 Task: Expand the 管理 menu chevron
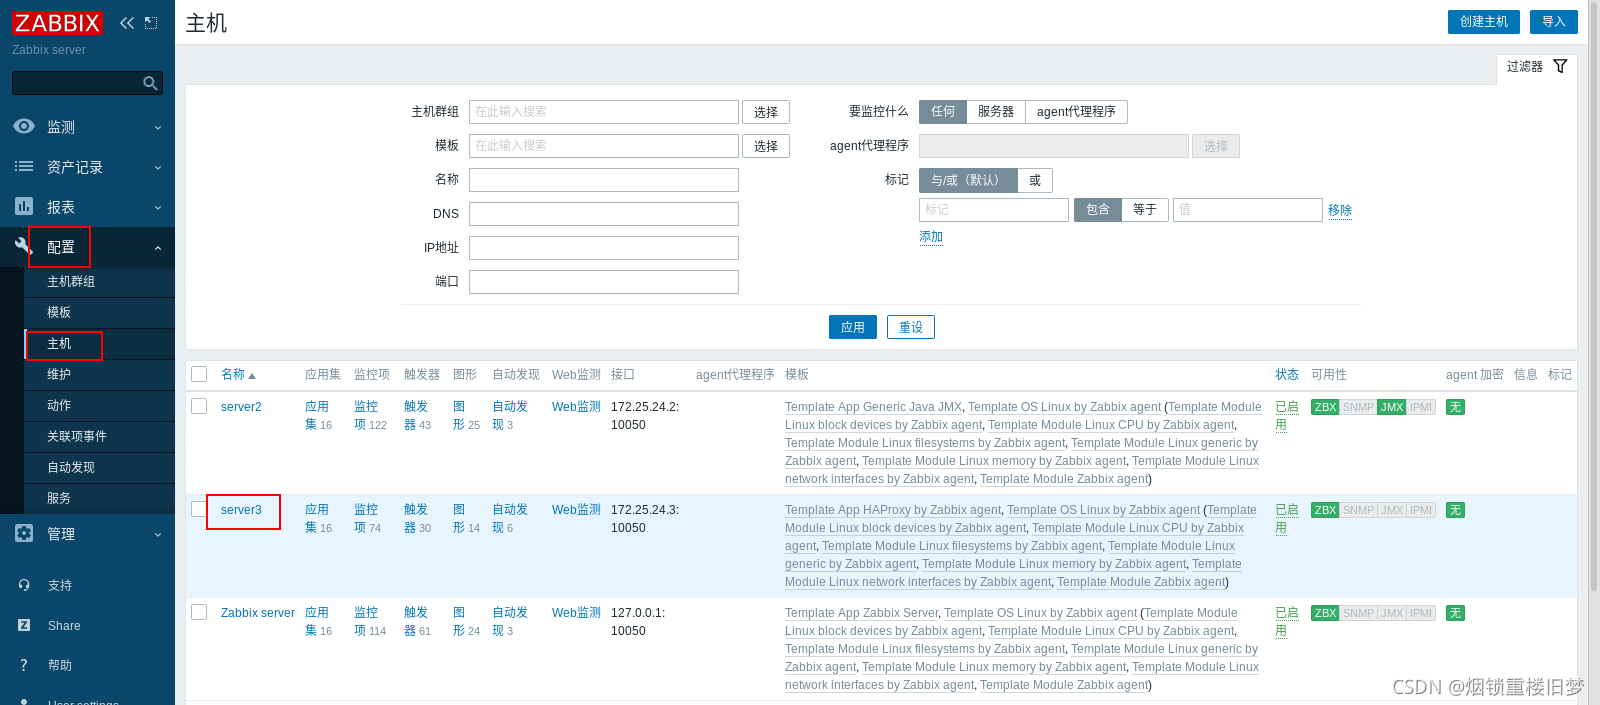158,534
